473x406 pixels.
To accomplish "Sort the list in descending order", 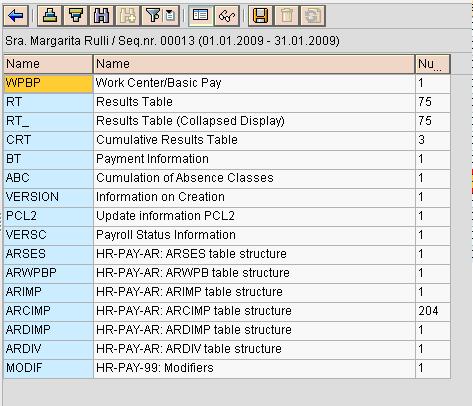I will point(76,16).
